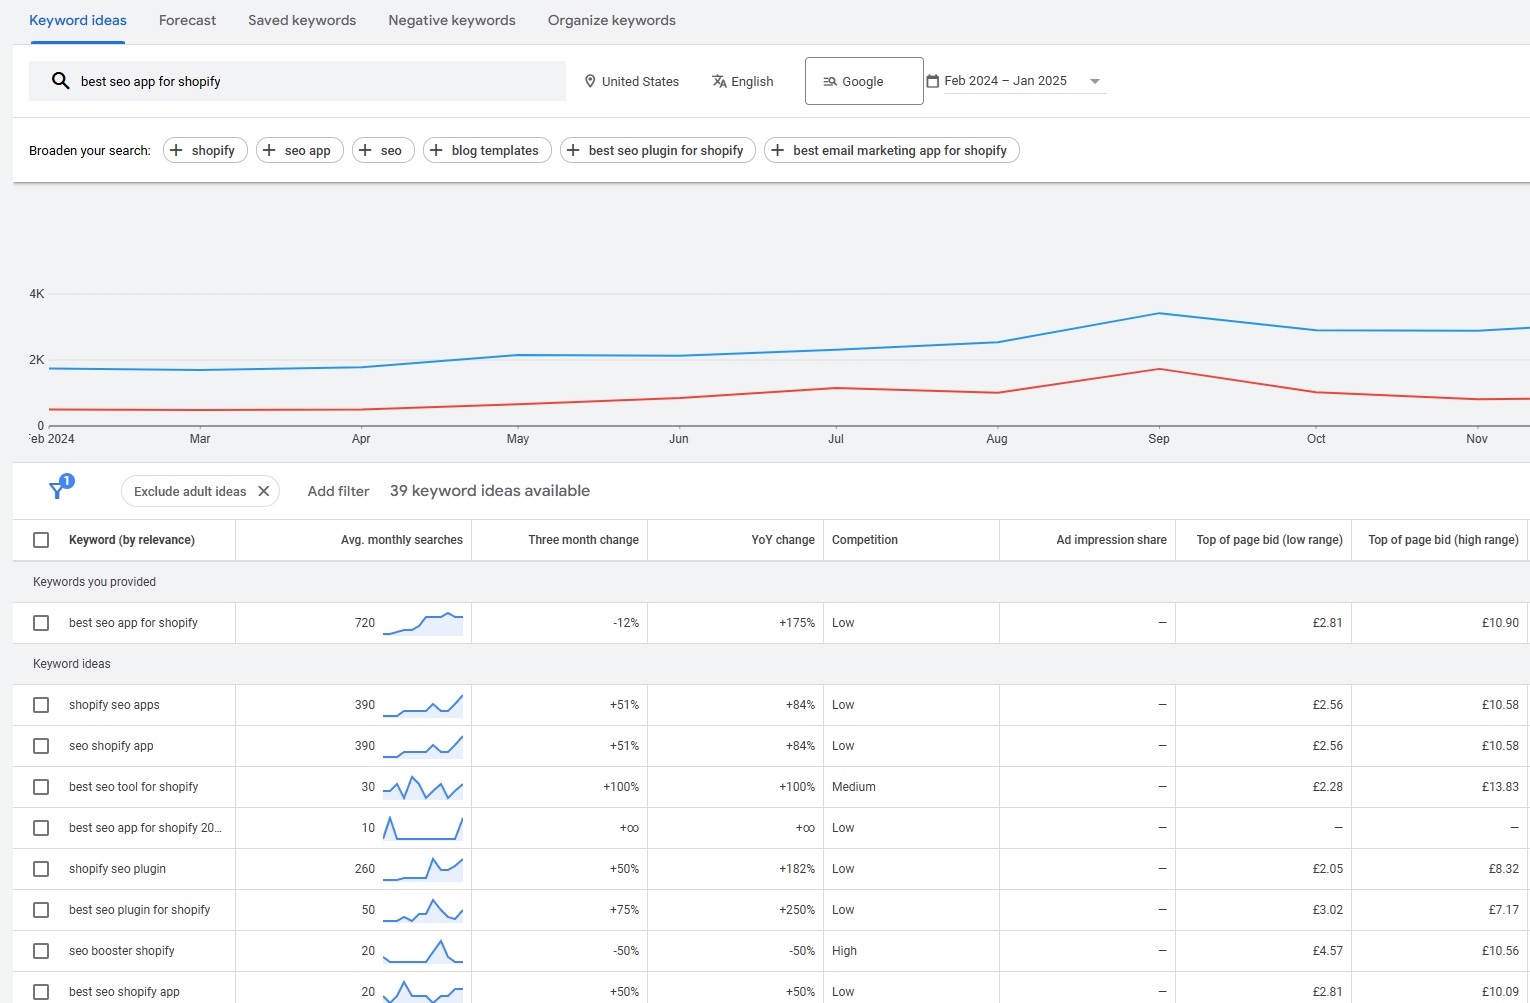Image resolution: width=1530 pixels, height=1003 pixels.
Task: Check the best seo app for shopify row
Action: [x=41, y=623]
